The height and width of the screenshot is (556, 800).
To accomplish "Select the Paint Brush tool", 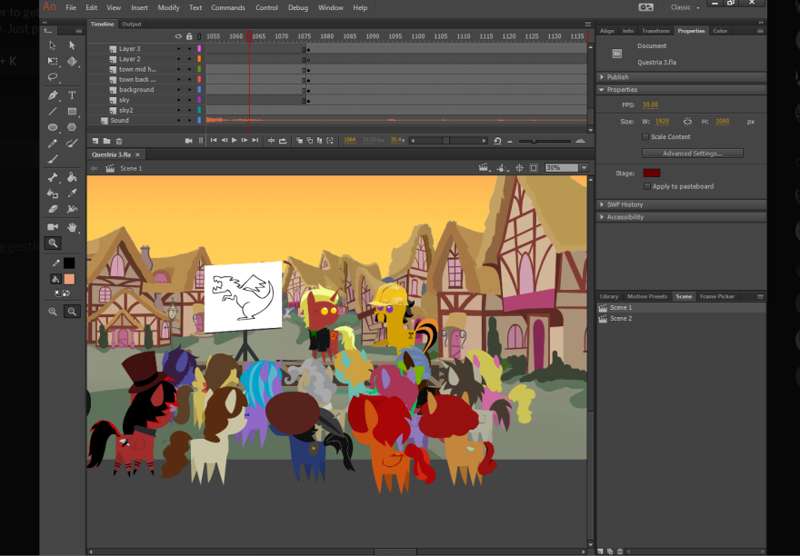I will tap(72, 143).
